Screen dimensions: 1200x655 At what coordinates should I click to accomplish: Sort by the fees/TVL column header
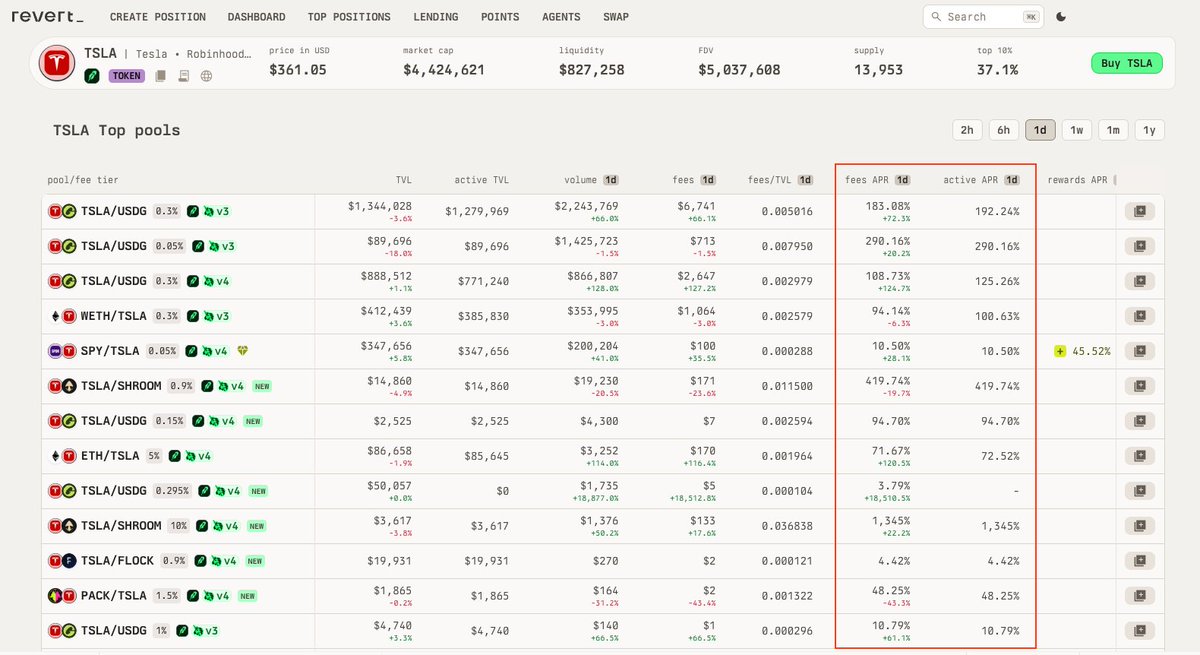click(780, 180)
